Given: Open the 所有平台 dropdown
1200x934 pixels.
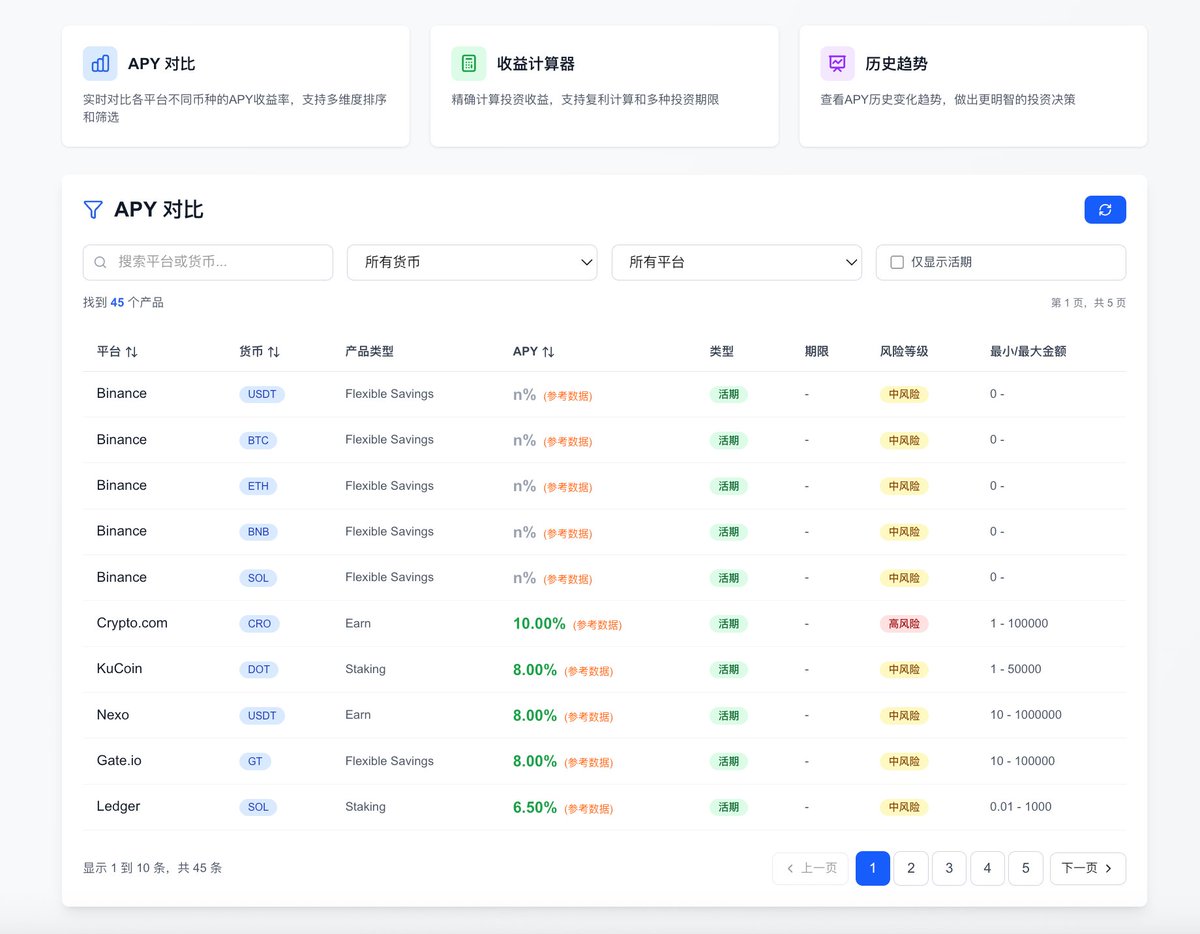Looking at the screenshot, I should tap(736, 262).
